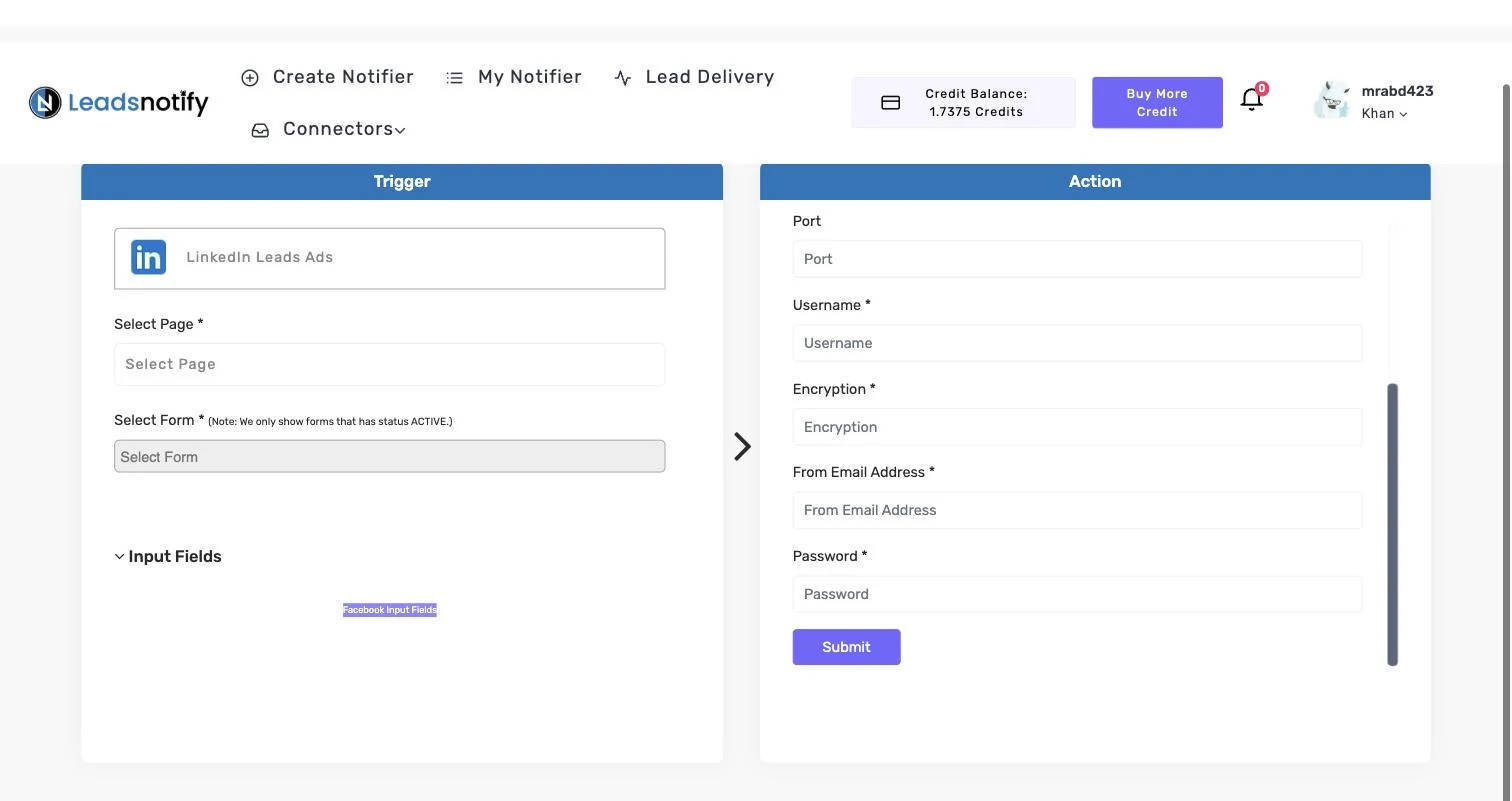Submit the Action form

(x=846, y=647)
